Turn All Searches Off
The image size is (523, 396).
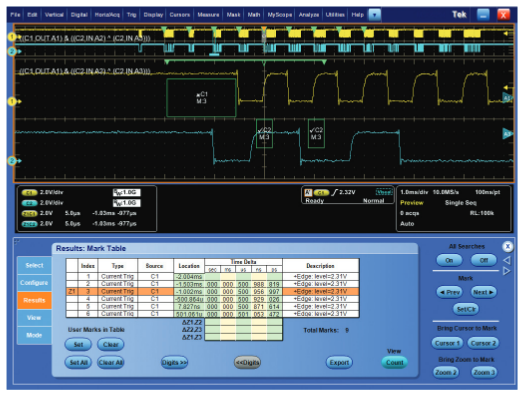(483, 260)
